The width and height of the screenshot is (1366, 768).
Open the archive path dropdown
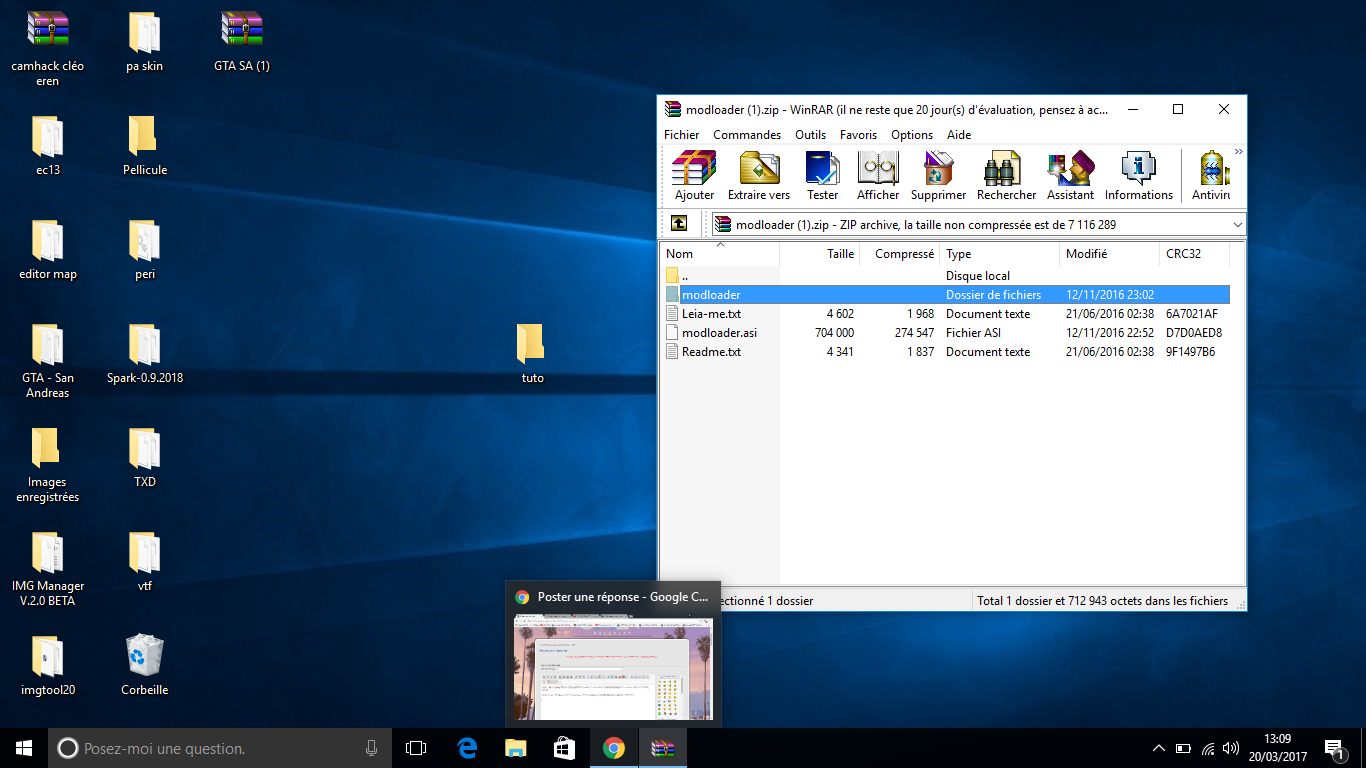click(1238, 225)
